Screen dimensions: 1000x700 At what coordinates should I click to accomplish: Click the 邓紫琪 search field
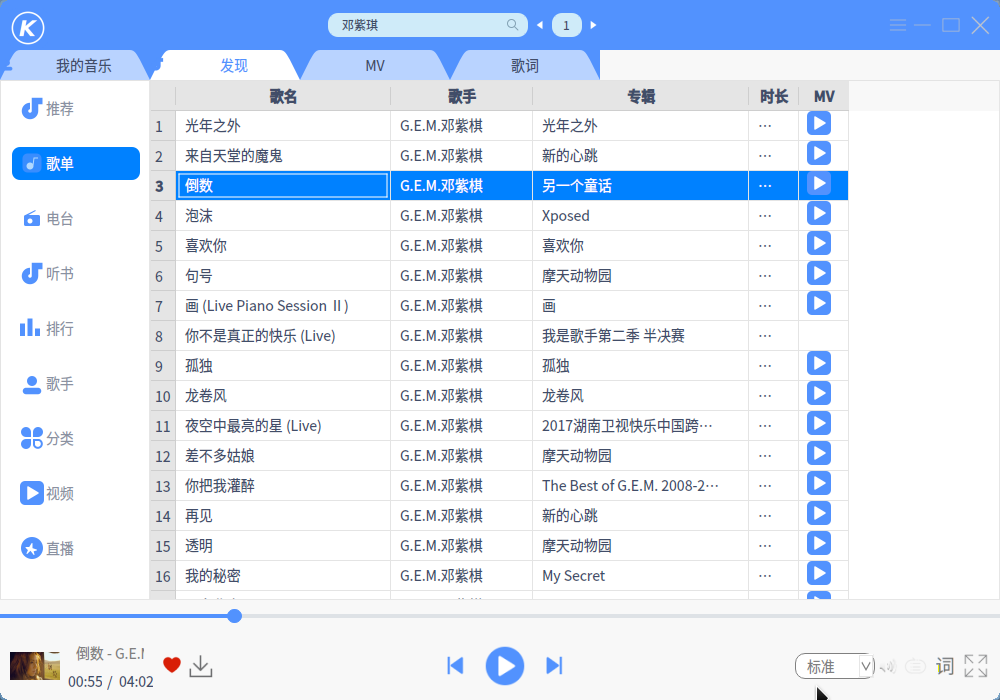pyautogui.click(x=427, y=25)
